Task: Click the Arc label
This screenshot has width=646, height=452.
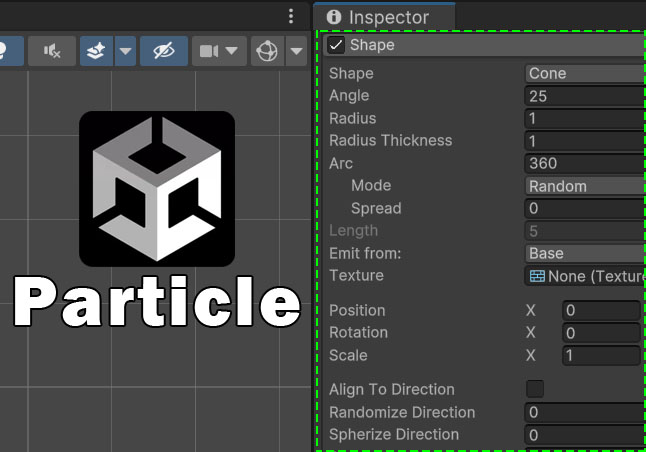Action: click(x=341, y=164)
